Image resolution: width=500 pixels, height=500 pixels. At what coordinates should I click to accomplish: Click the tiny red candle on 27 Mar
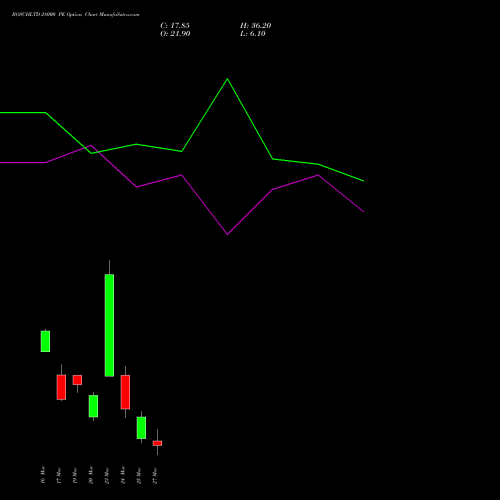[157, 443]
